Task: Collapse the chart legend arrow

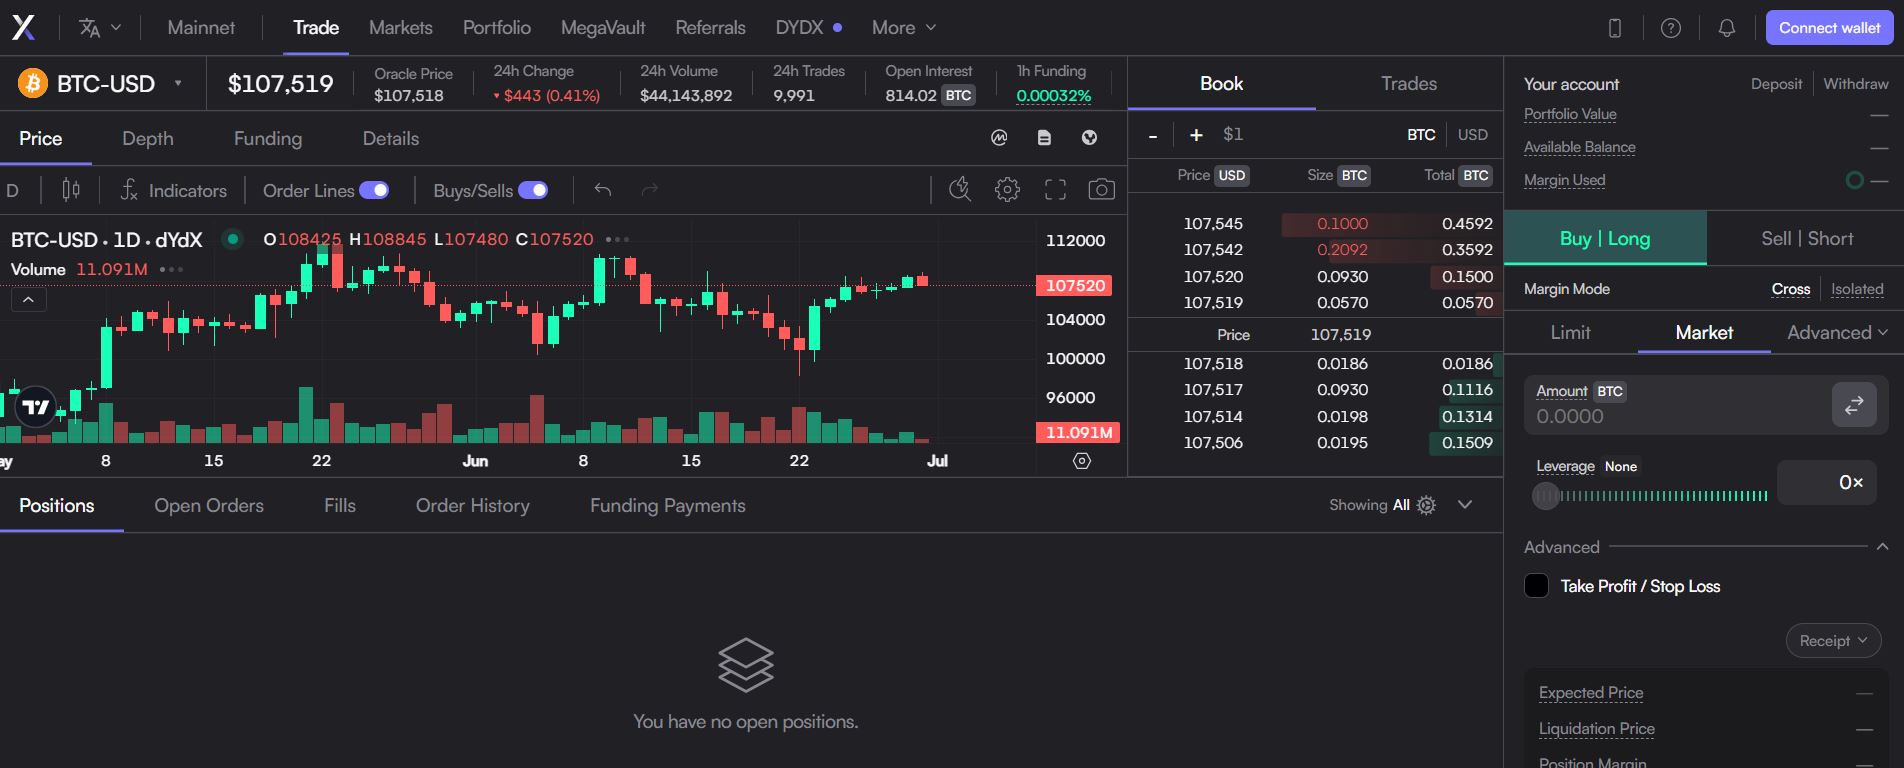Action: click(28, 299)
